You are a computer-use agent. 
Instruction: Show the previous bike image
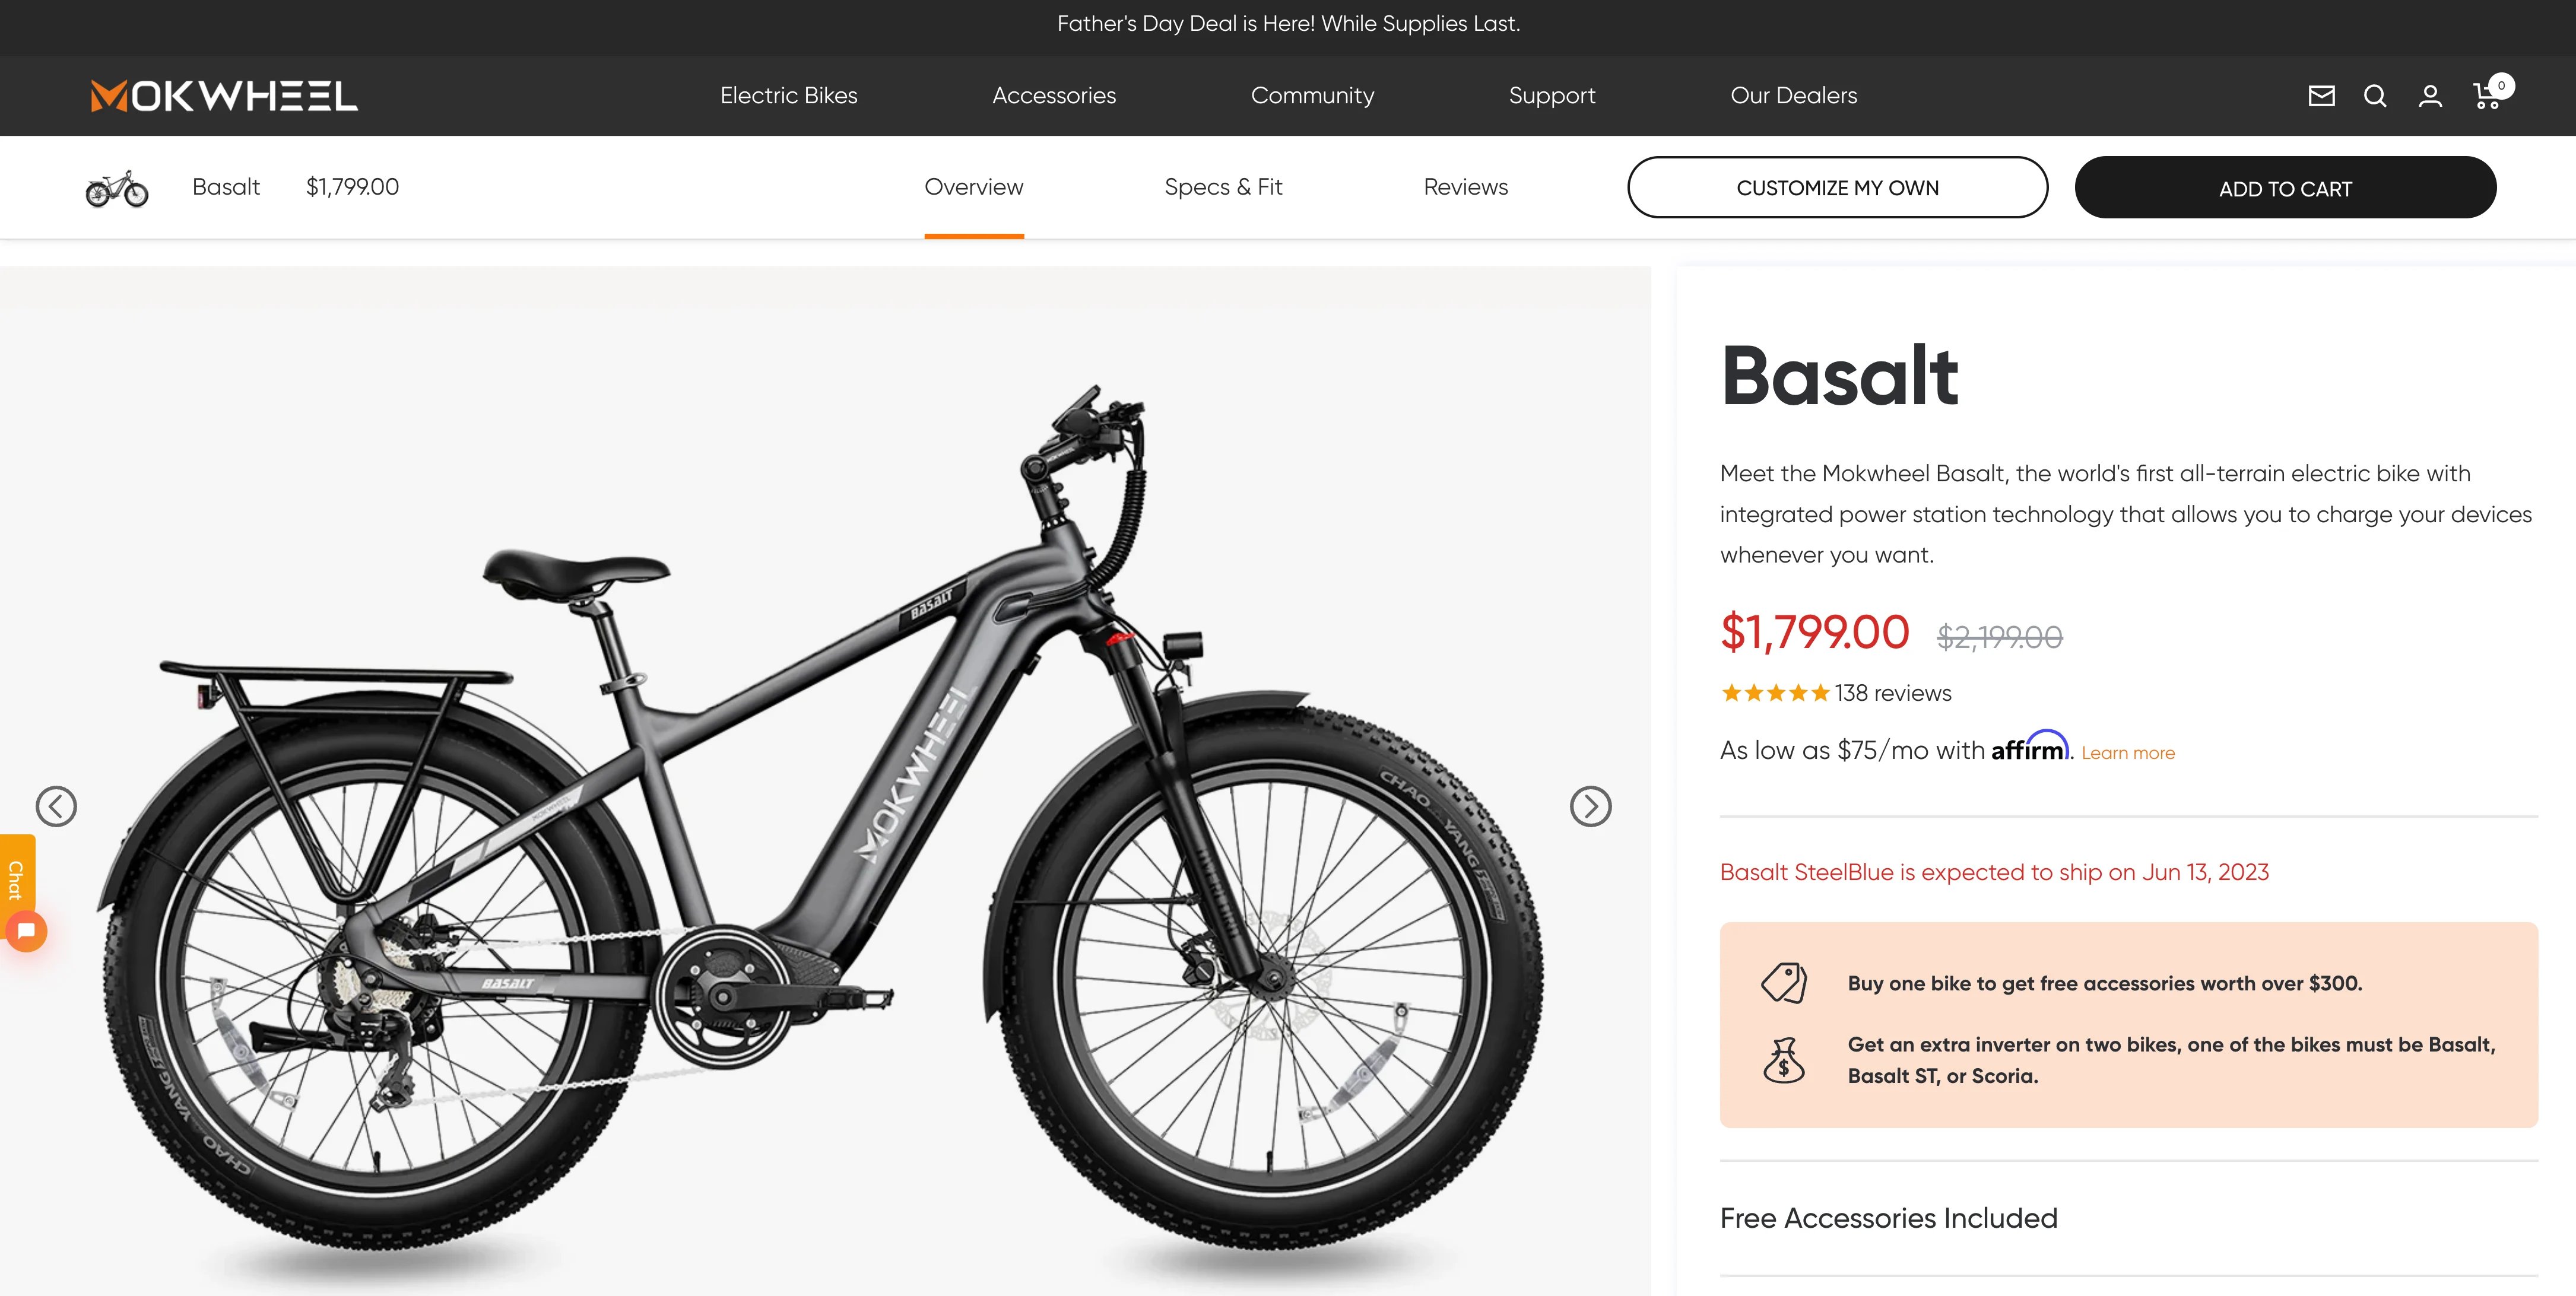pos(56,806)
